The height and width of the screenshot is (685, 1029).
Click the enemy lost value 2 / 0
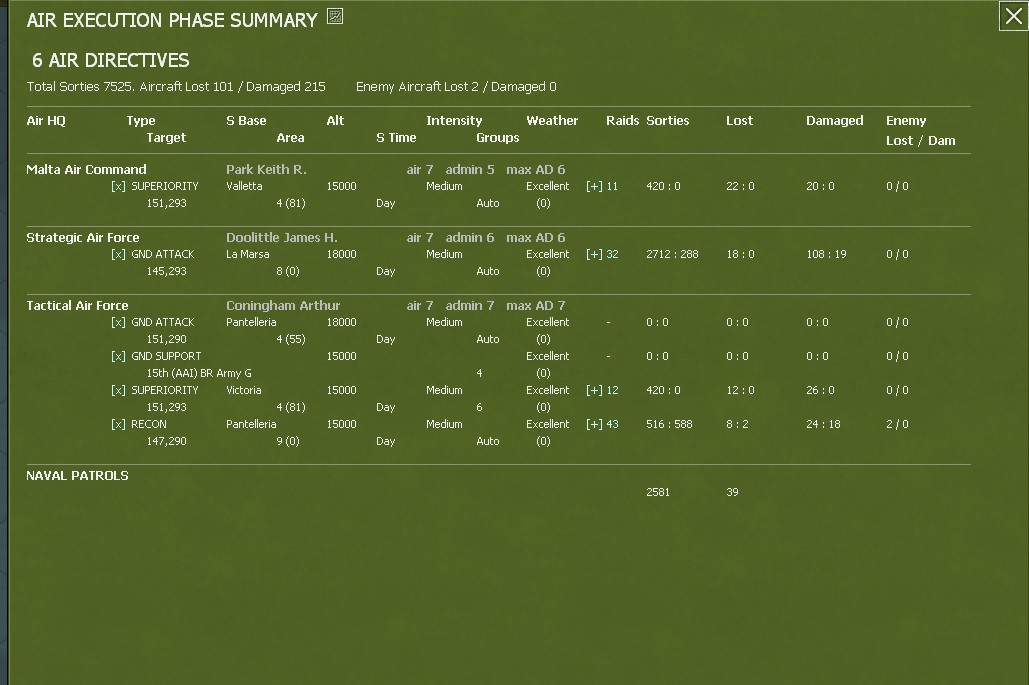point(897,425)
